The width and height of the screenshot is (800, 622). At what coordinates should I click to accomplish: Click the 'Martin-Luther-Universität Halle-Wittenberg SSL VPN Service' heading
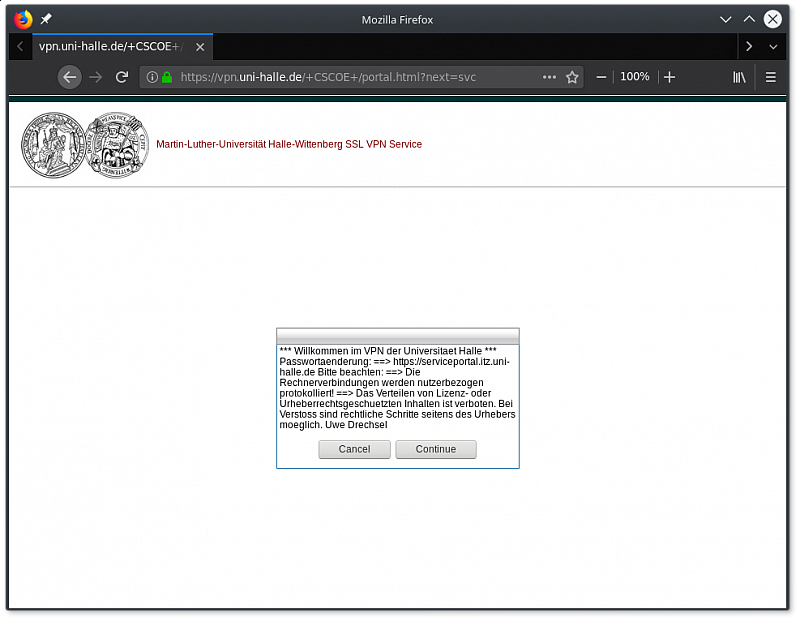pos(289,144)
